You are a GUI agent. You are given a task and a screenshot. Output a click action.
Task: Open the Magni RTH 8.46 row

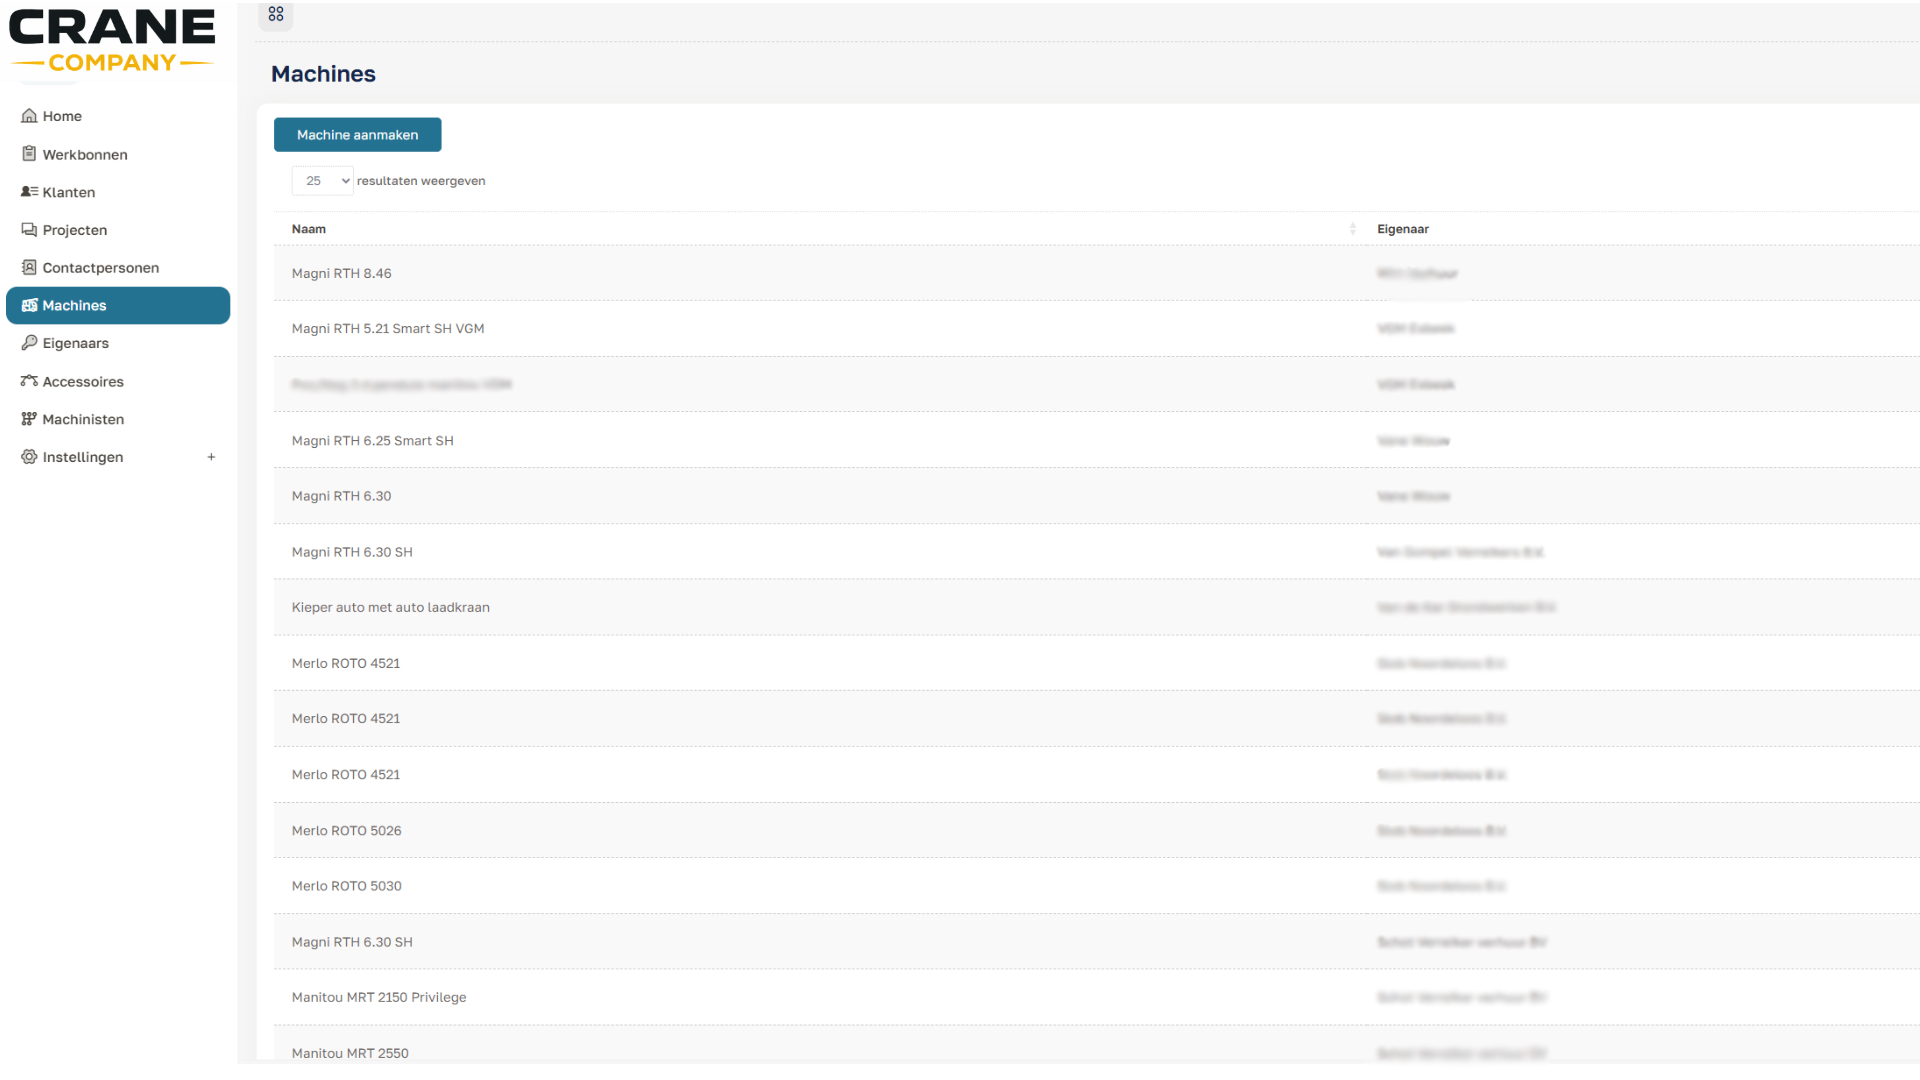(x=342, y=274)
